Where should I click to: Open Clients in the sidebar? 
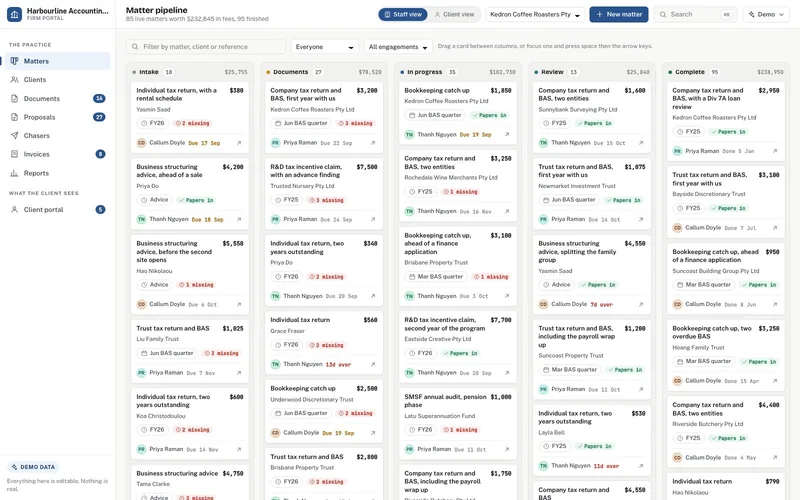58,80
